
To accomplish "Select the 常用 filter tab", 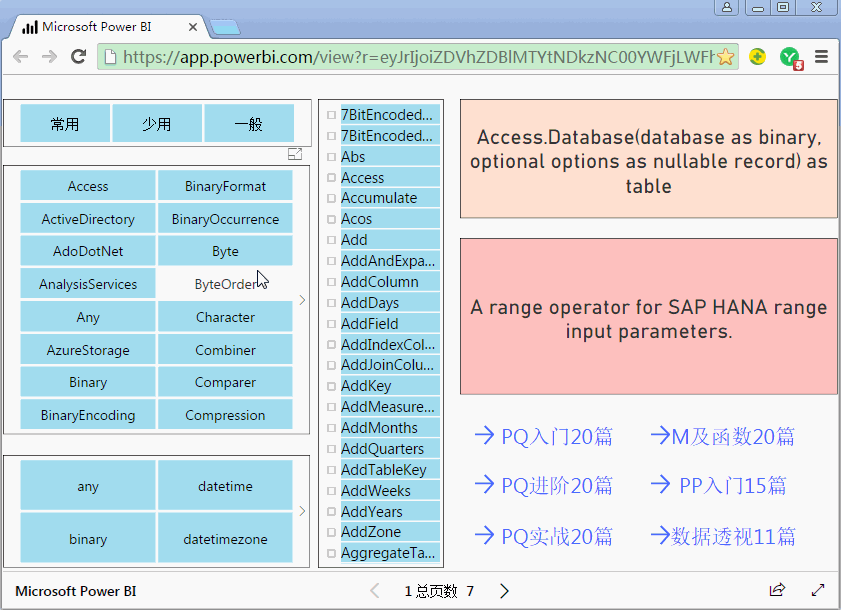I will (65, 123).
